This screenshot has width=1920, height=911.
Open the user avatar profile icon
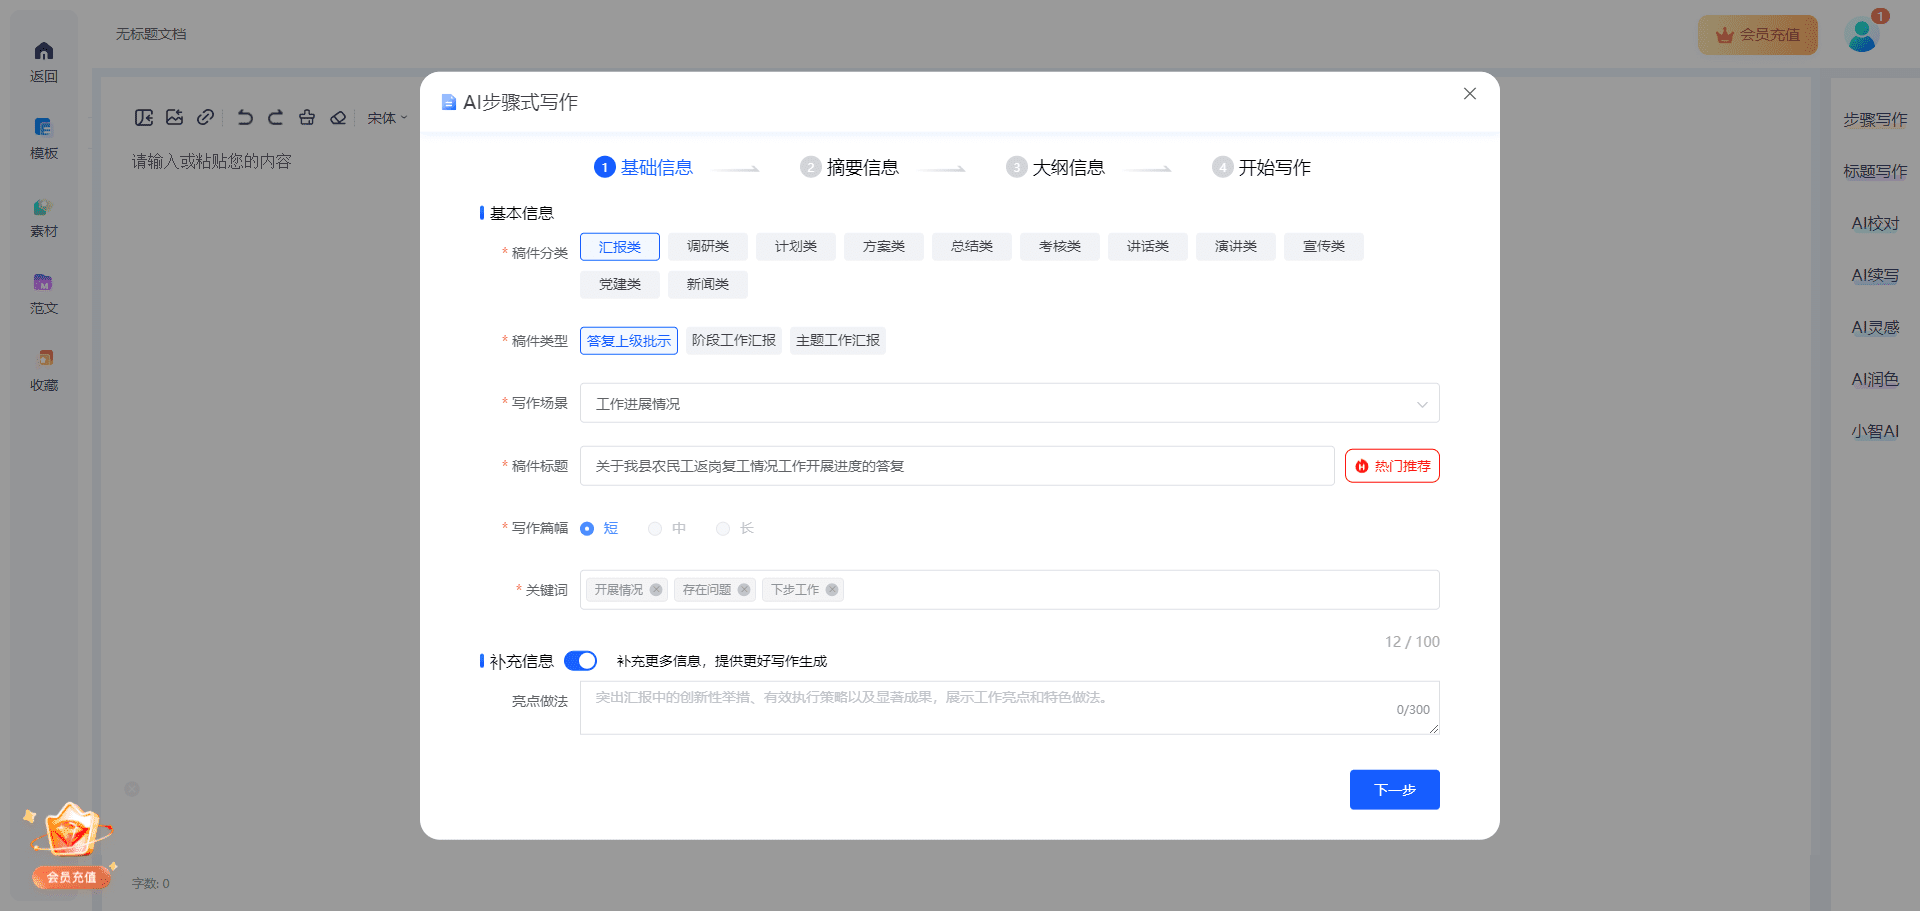click(x=1862, y=35)
